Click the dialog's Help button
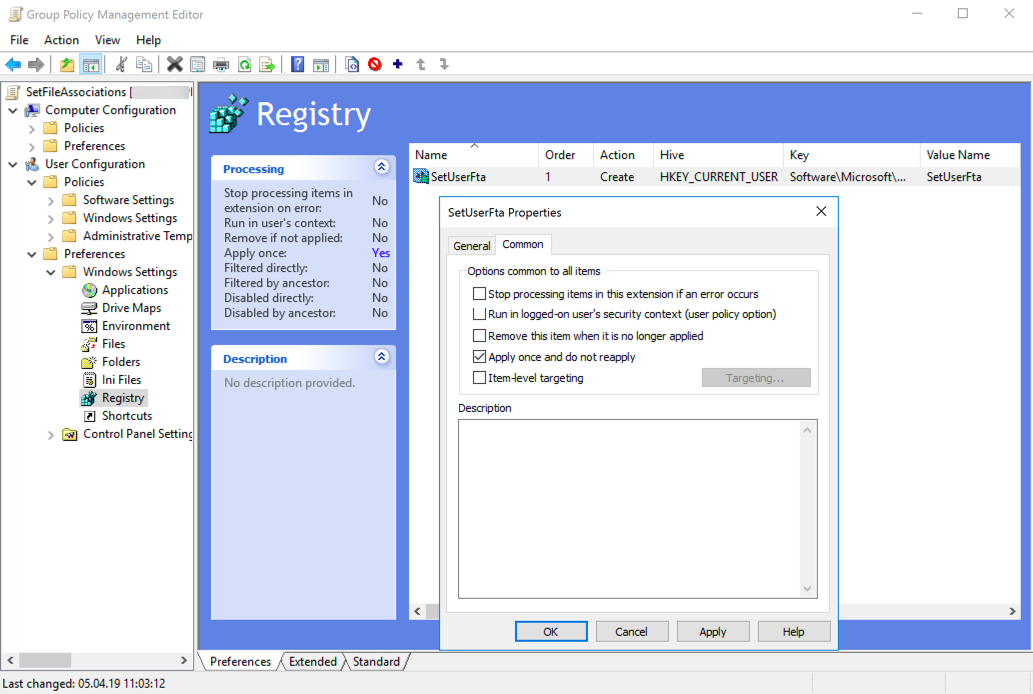The height and width of the screenshot is (694, 1033). click(x=793, y=631)
